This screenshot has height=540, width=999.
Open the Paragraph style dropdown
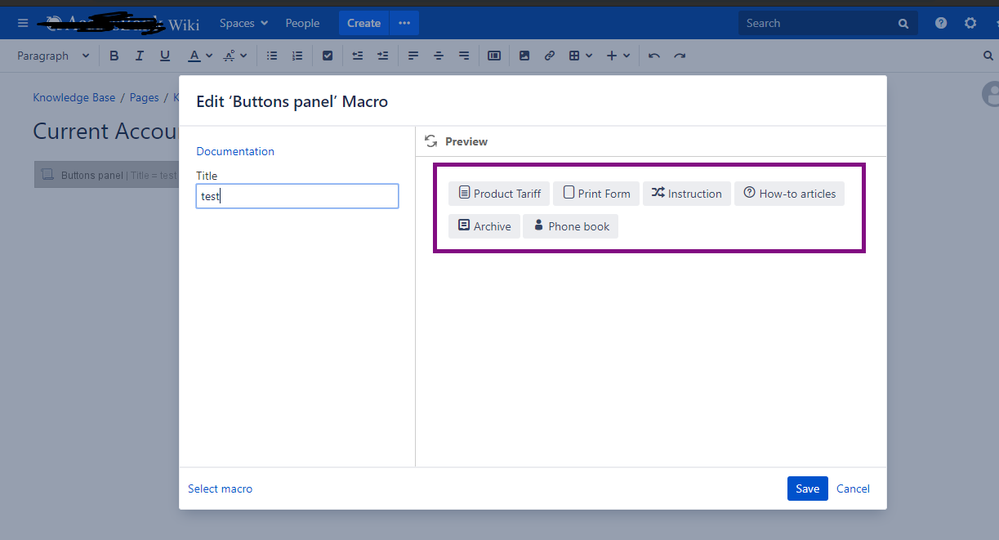(x=53, y=56)
